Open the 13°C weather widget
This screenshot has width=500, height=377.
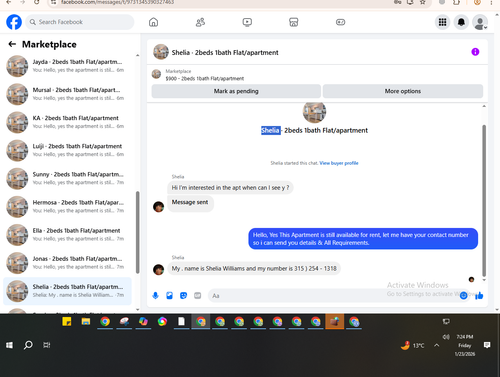click(x=413, y=345)
